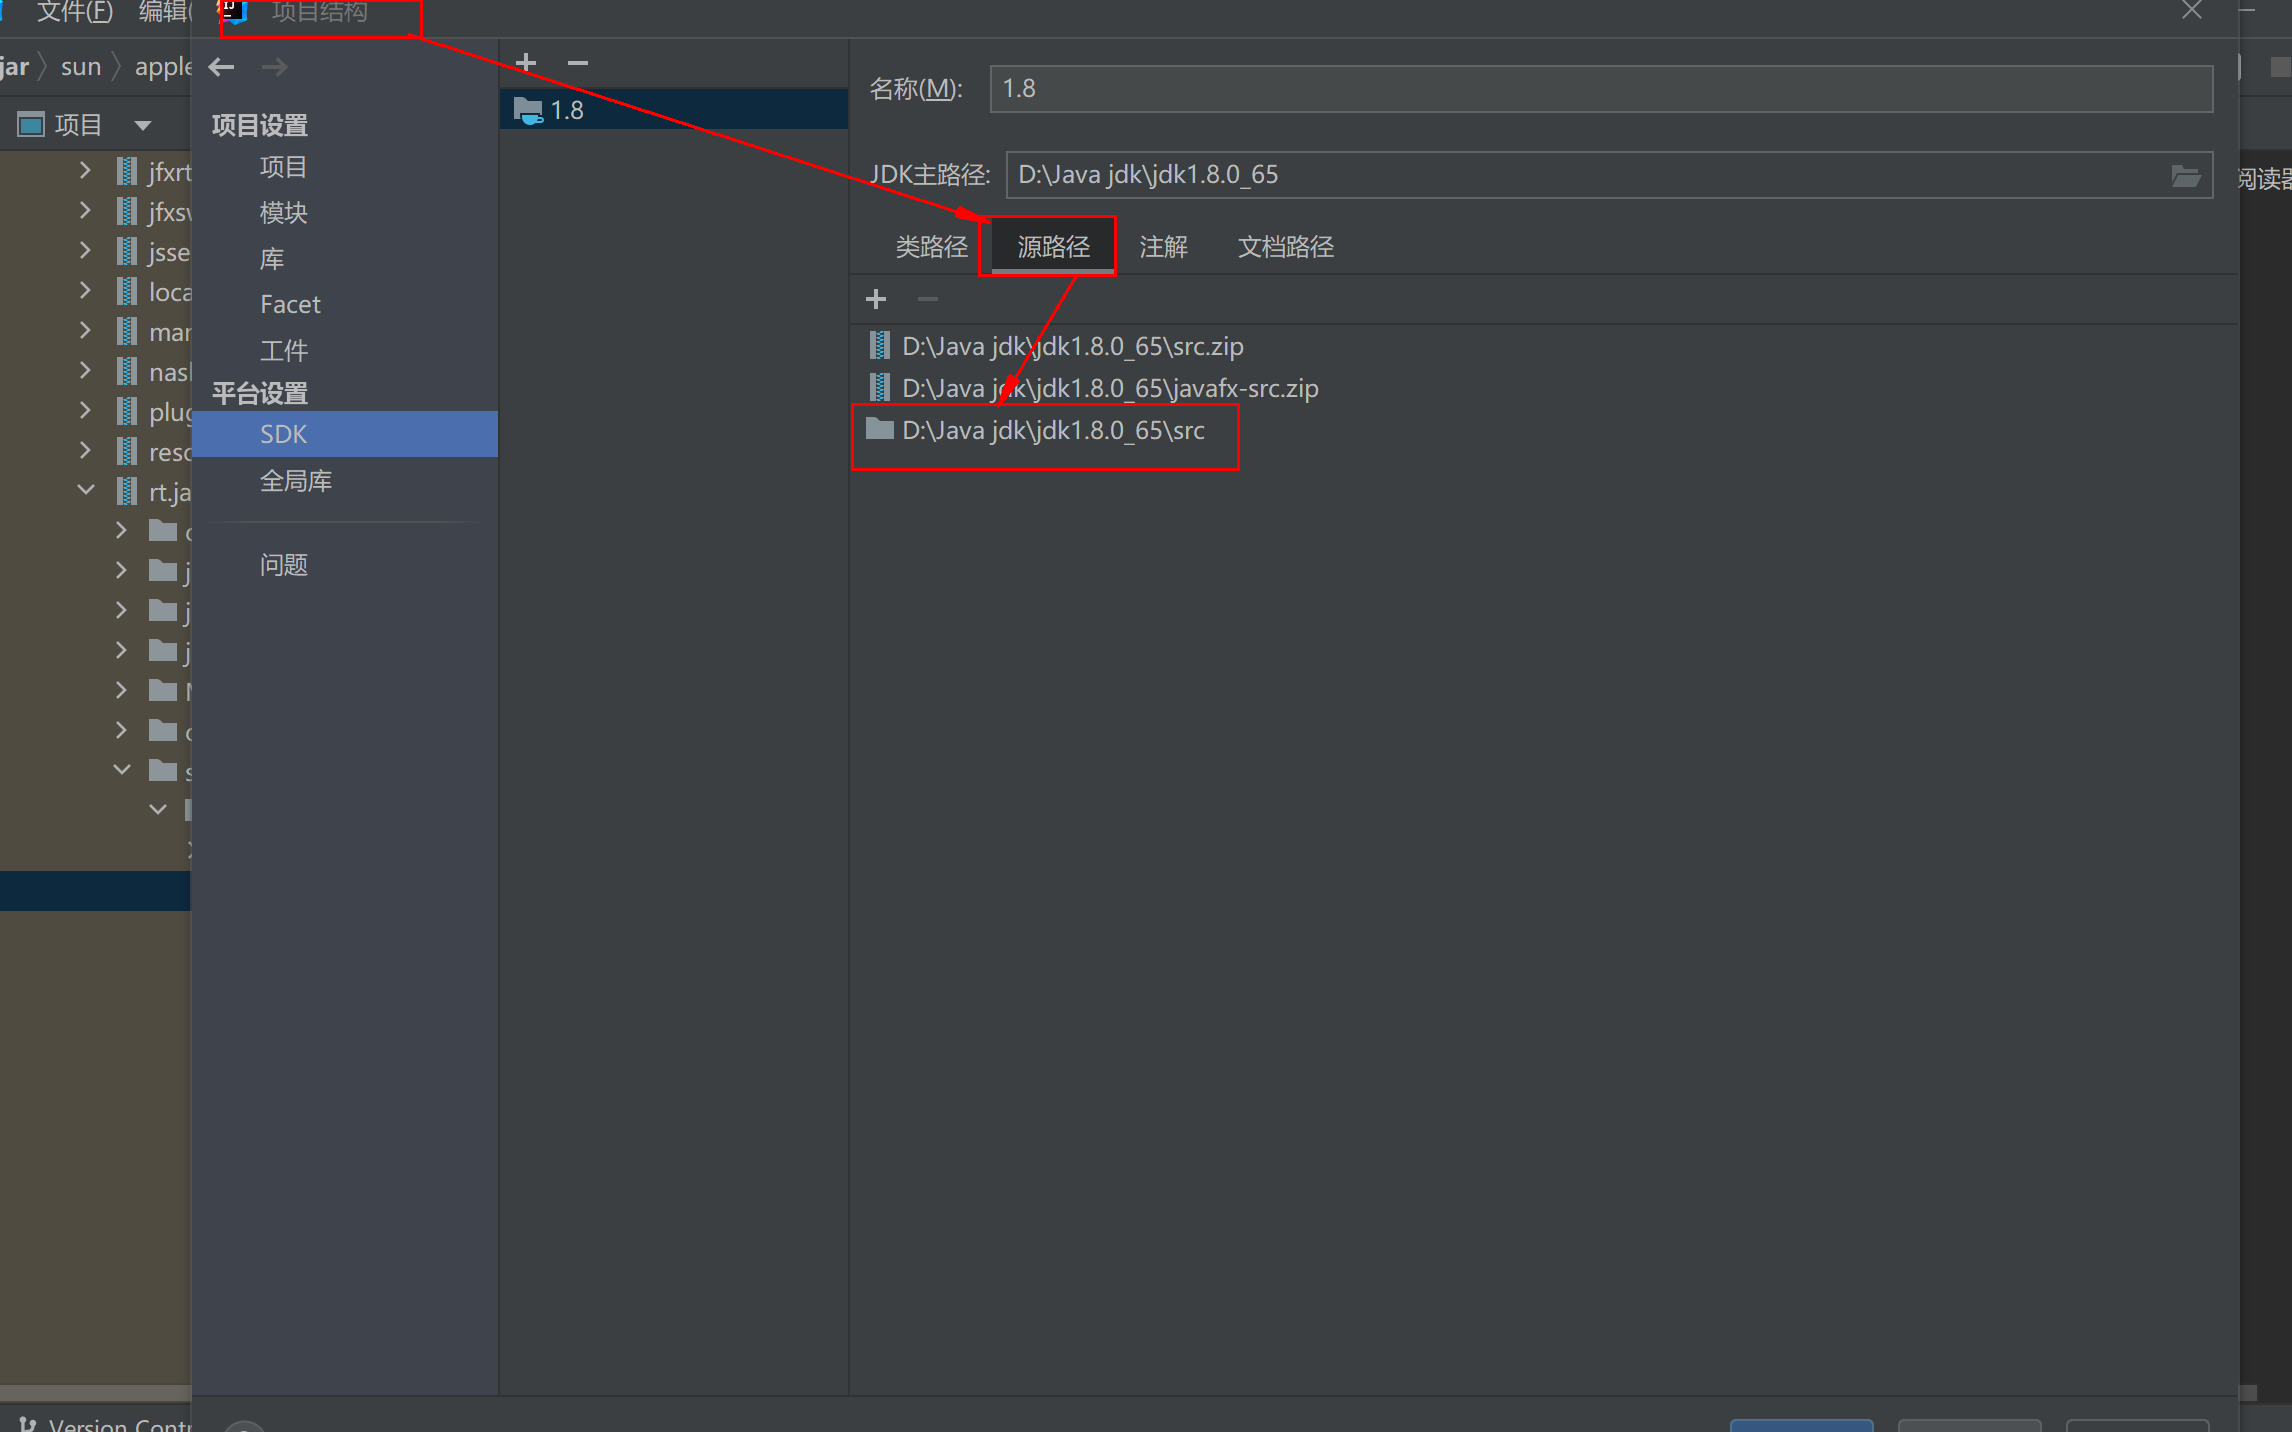Select SDK under platform settings
The width and height of the screenshot is (2292, 1432).
344,434
